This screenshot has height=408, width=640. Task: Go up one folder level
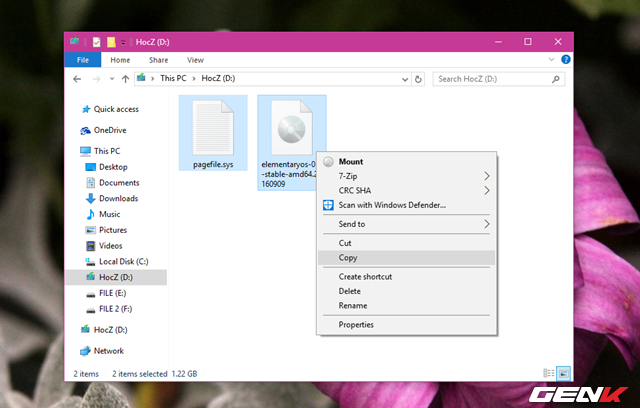(125, 79)
